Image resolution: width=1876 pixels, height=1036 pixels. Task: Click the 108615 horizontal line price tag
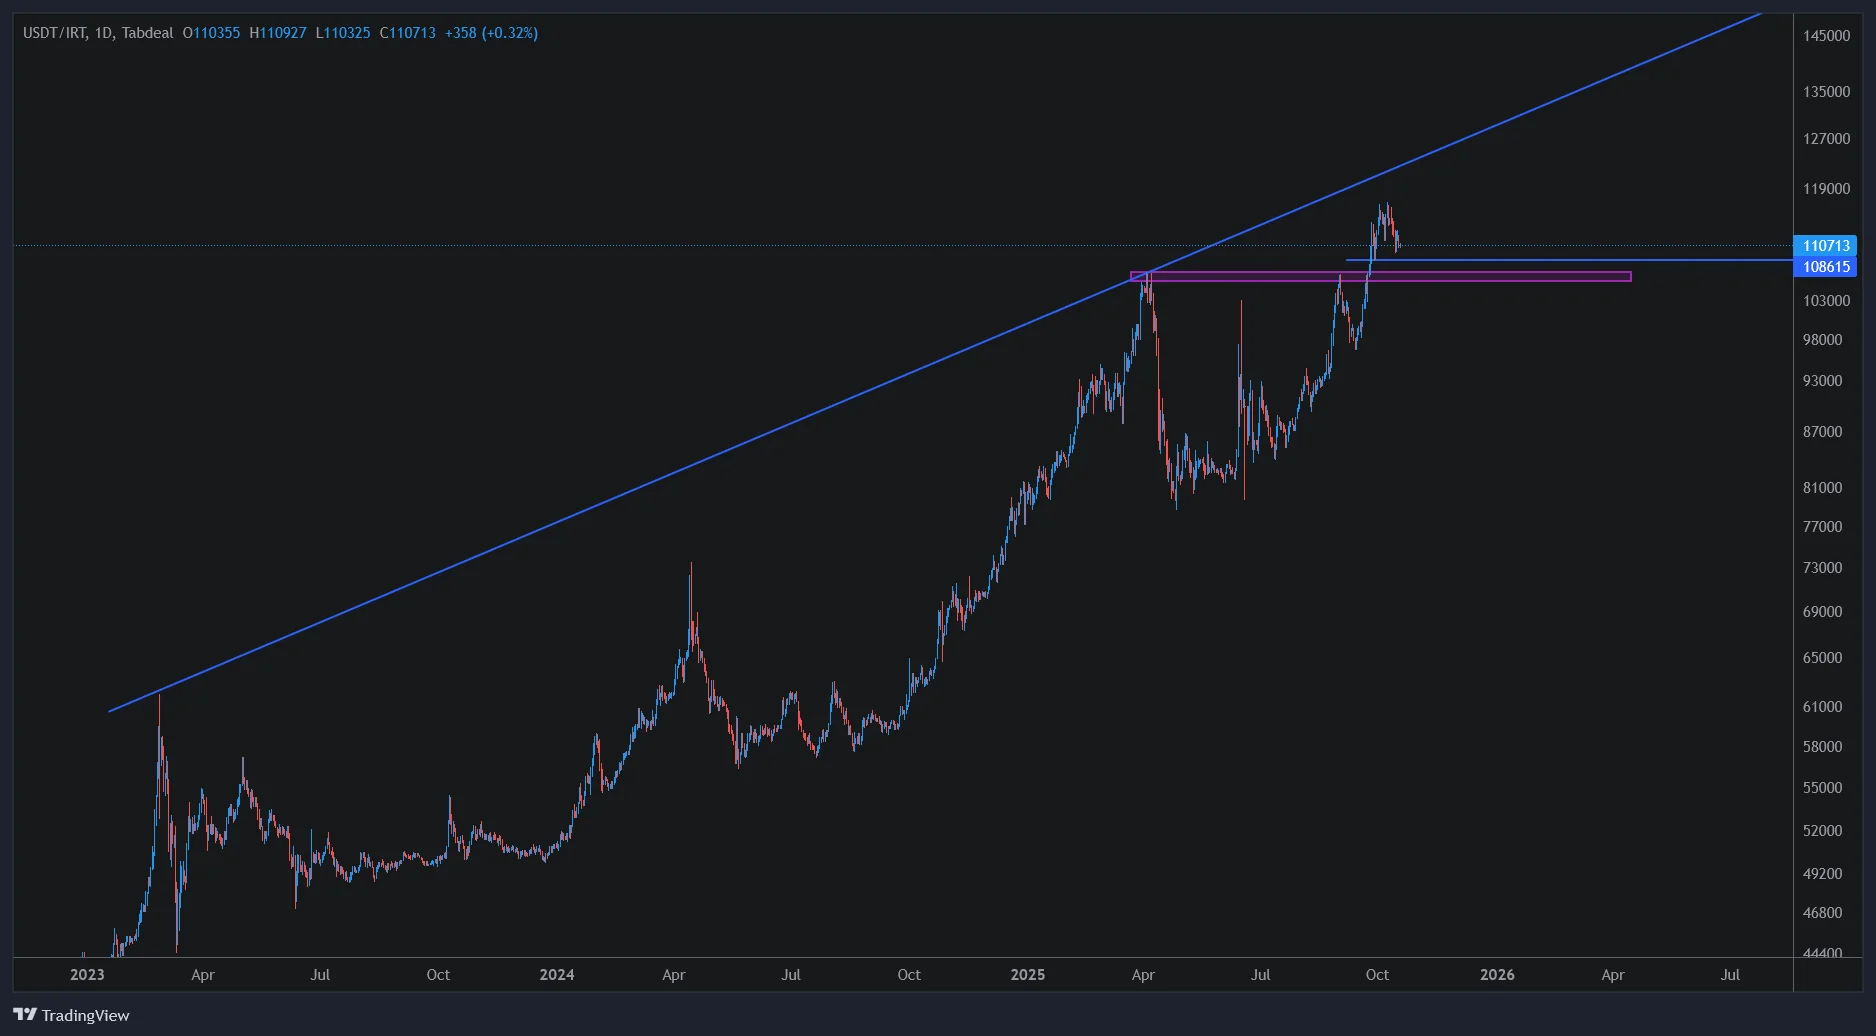[1825, 267]
